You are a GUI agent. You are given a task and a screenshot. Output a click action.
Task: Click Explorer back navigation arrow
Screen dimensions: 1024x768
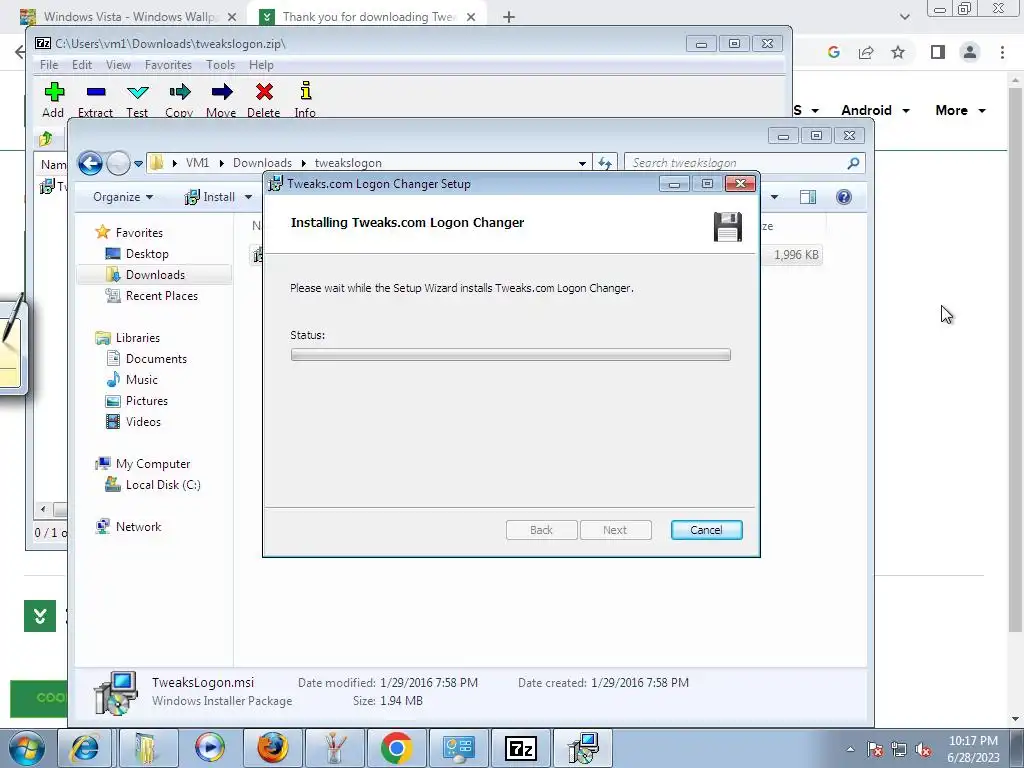pos(90,163)
